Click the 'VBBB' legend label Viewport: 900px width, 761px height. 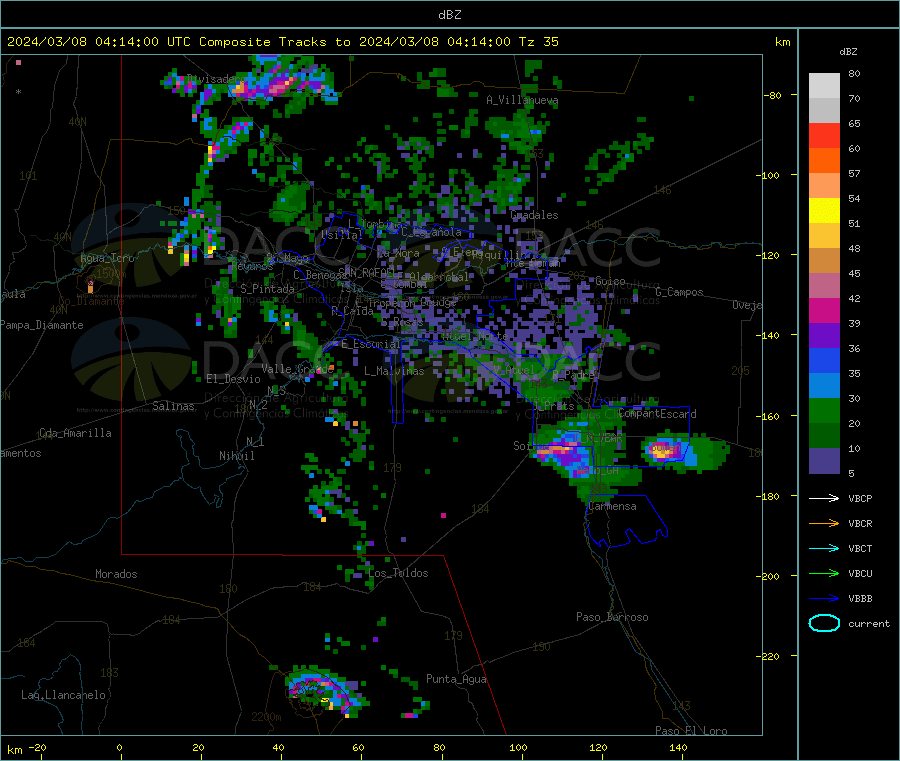(x=860, y=599)
